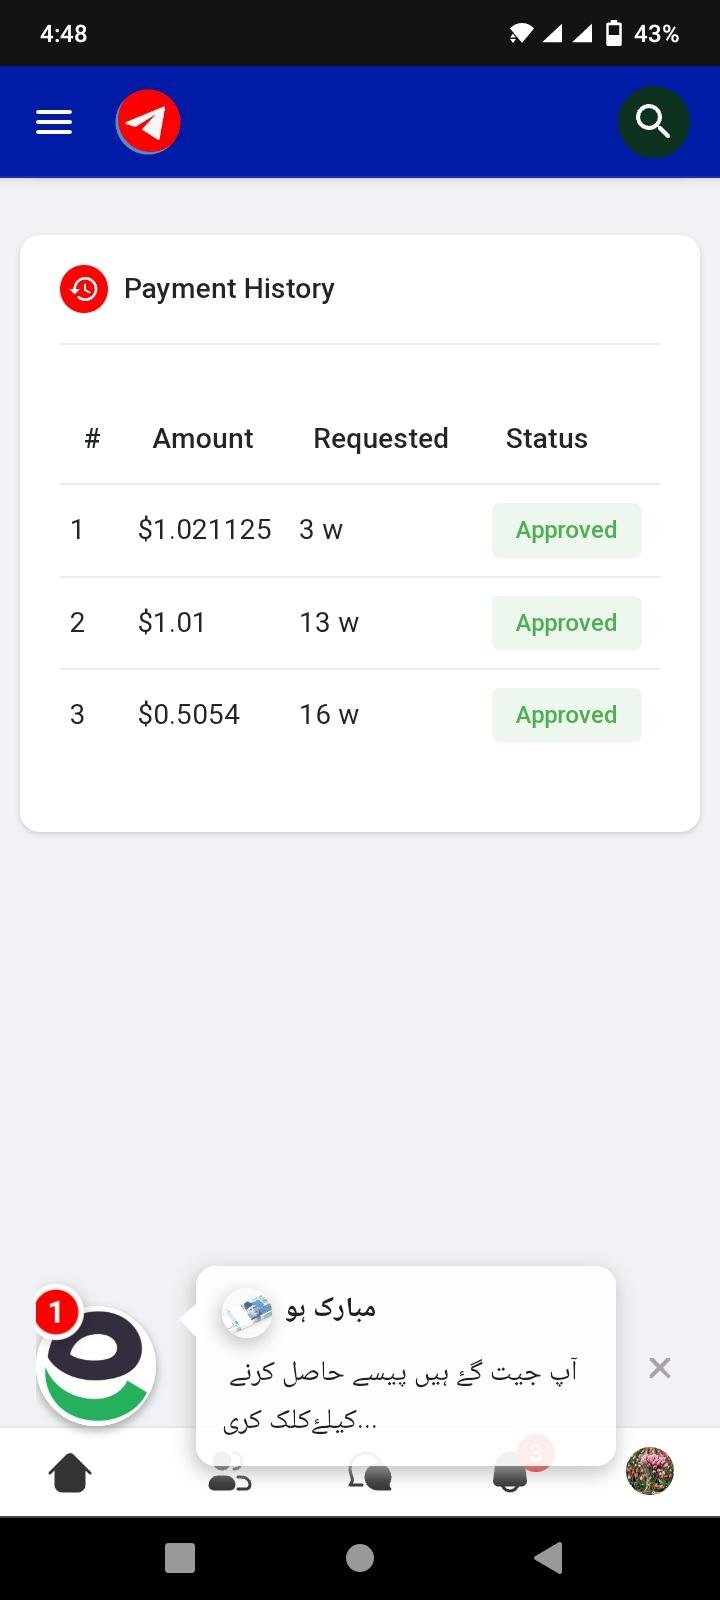Tap the floating green widget icon
Image resolution: width=720 pixels, height=1600 pixels.
pyautogui.click(x=96, y=1365)
